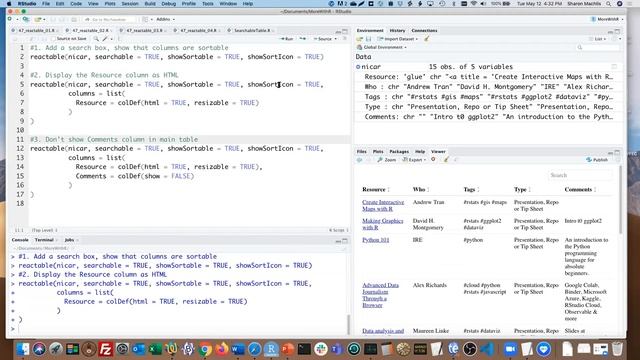640x360 pixels.
Task: View nicar data with grid icon
Action: pos(614,67)
